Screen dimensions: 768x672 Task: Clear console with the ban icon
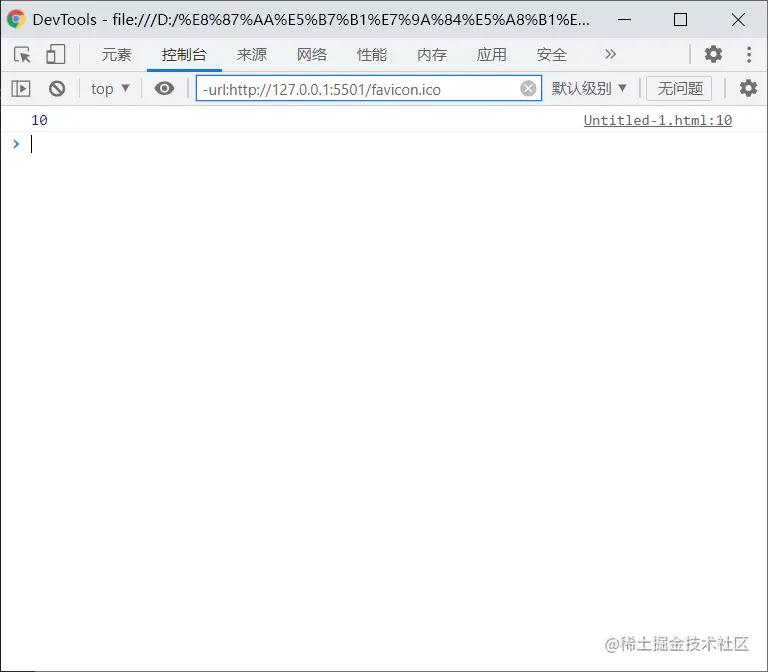[57, 89]
